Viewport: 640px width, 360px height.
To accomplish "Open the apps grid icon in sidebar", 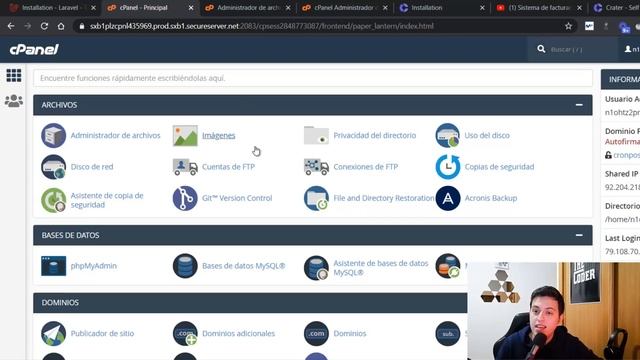I will pyautogui.click(x=13, y=76).
